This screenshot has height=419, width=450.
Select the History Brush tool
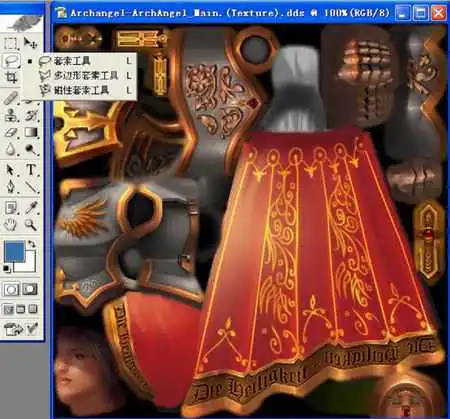31,115
